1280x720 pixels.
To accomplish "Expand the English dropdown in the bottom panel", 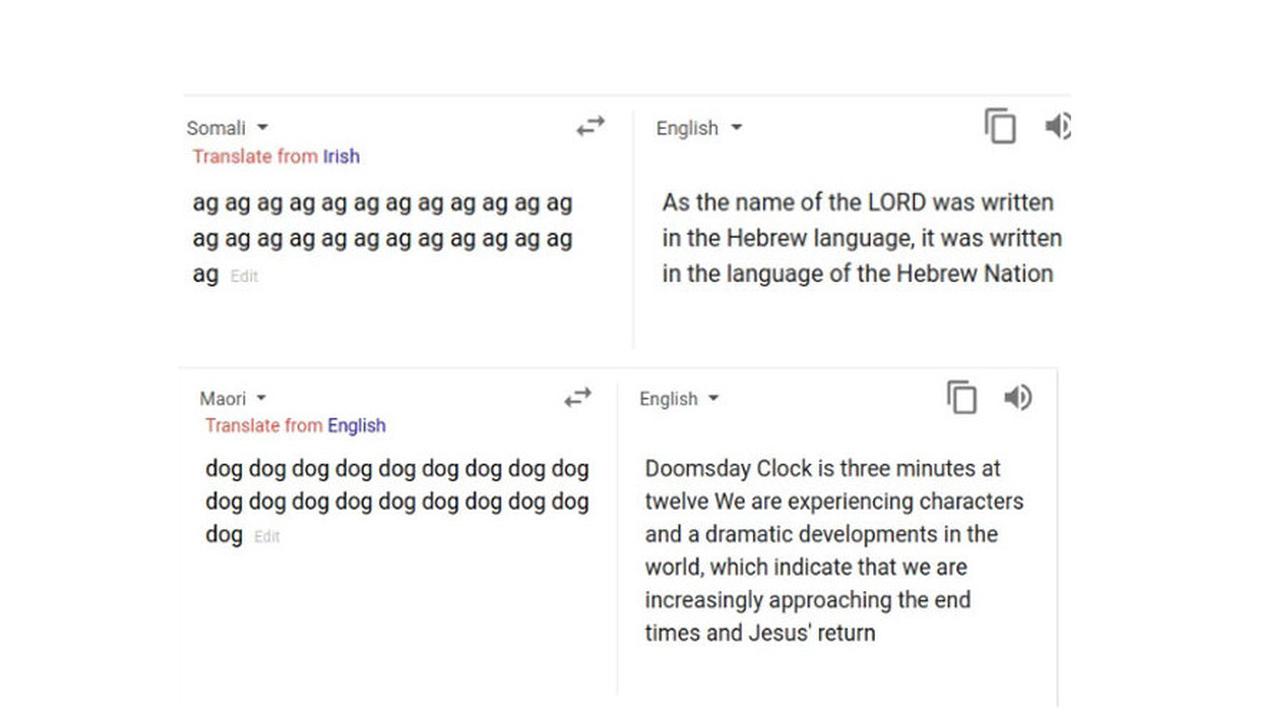I will click(x=677, y=399).
